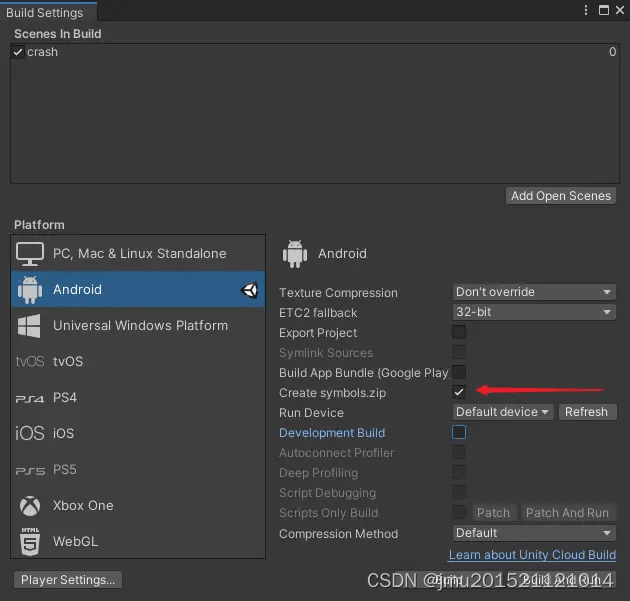630x601 pixels.
Task: Select the tvOS platform
Action: tap(138, 361)
